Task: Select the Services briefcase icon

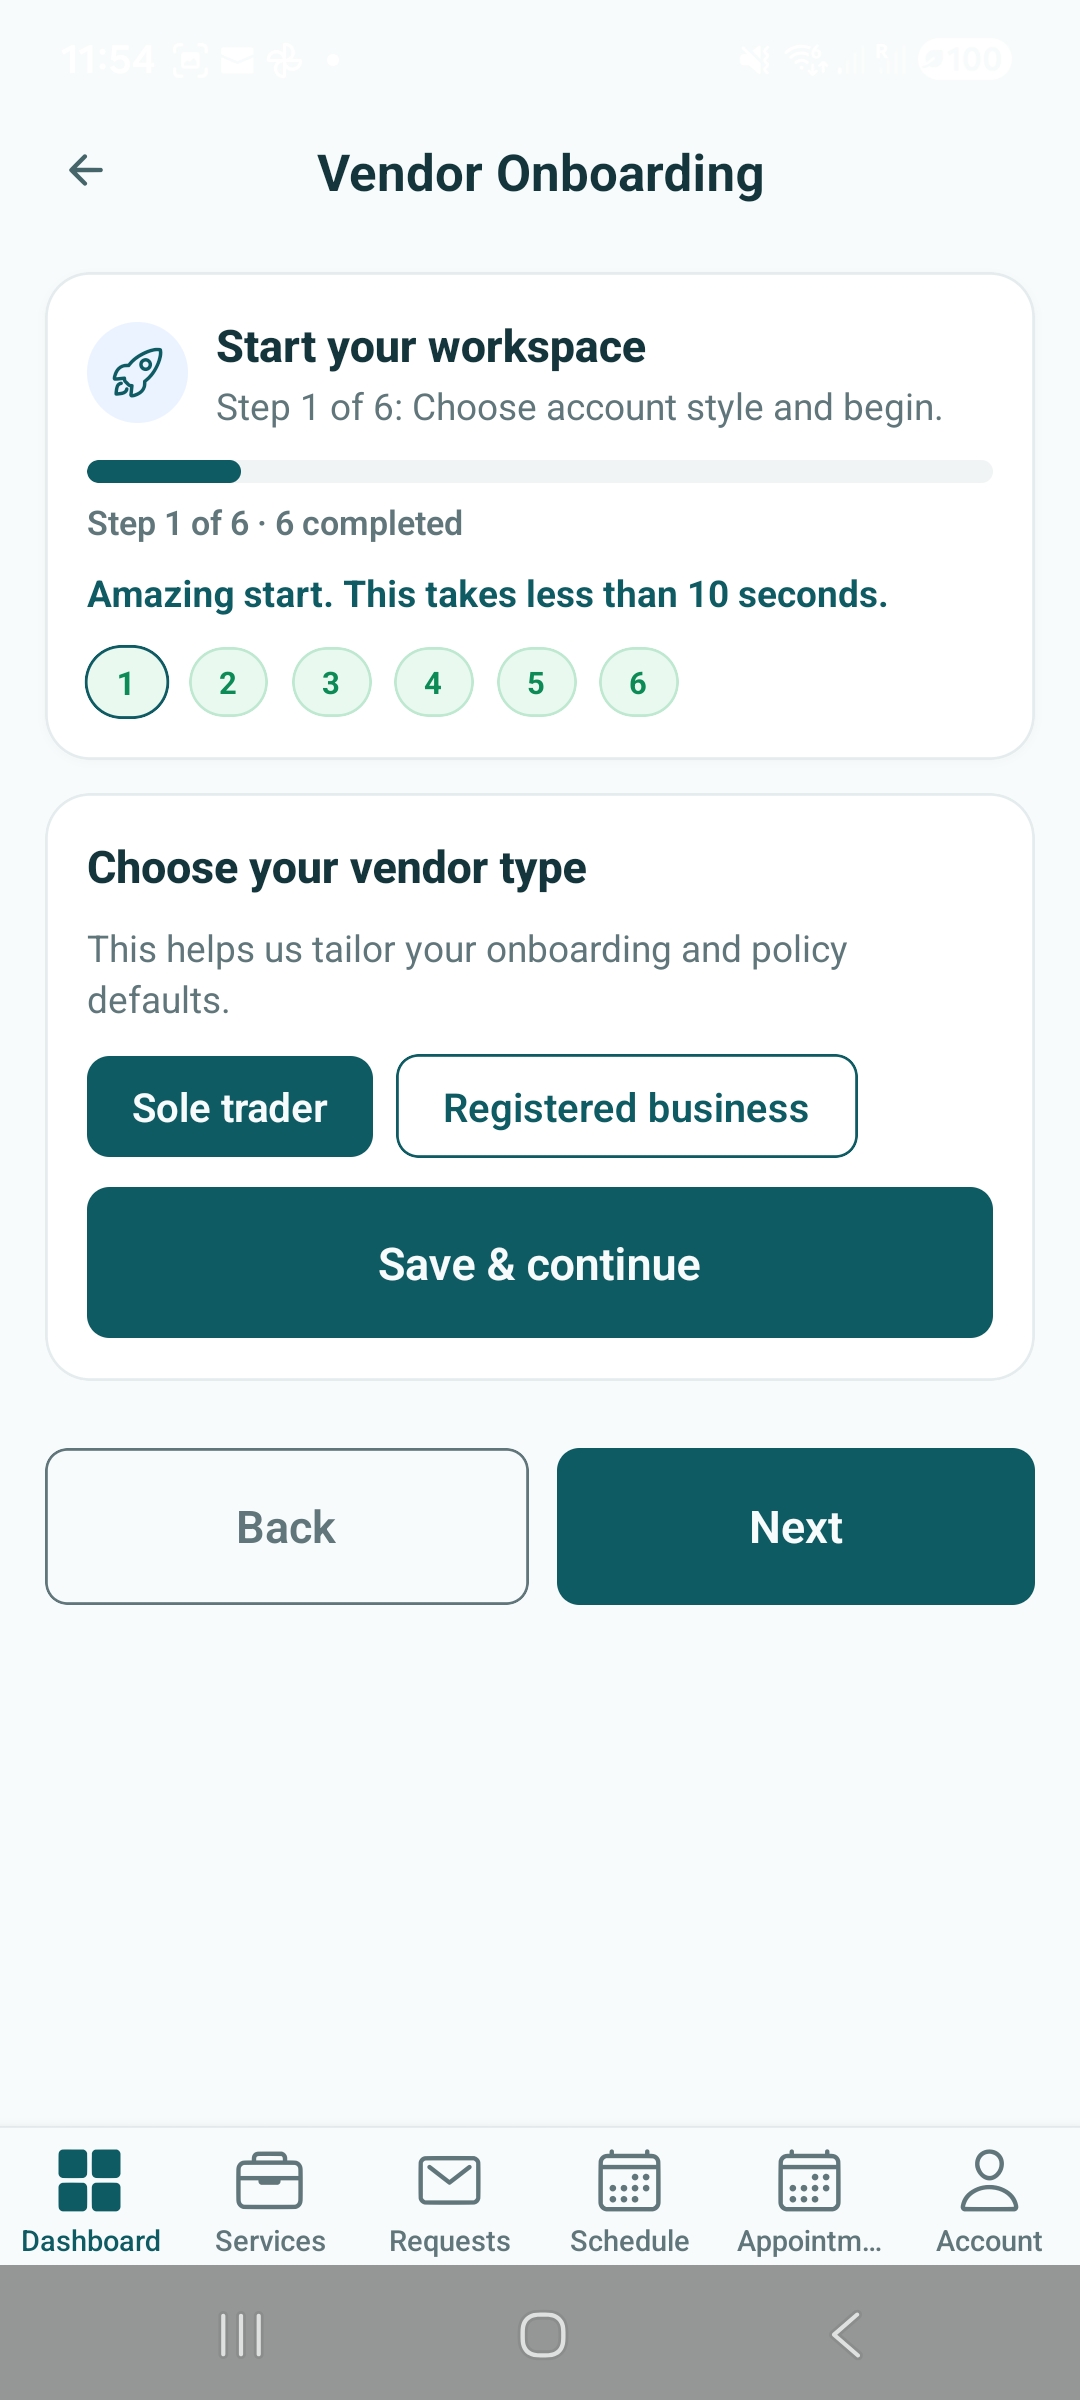Action: tap(270, 2181)
